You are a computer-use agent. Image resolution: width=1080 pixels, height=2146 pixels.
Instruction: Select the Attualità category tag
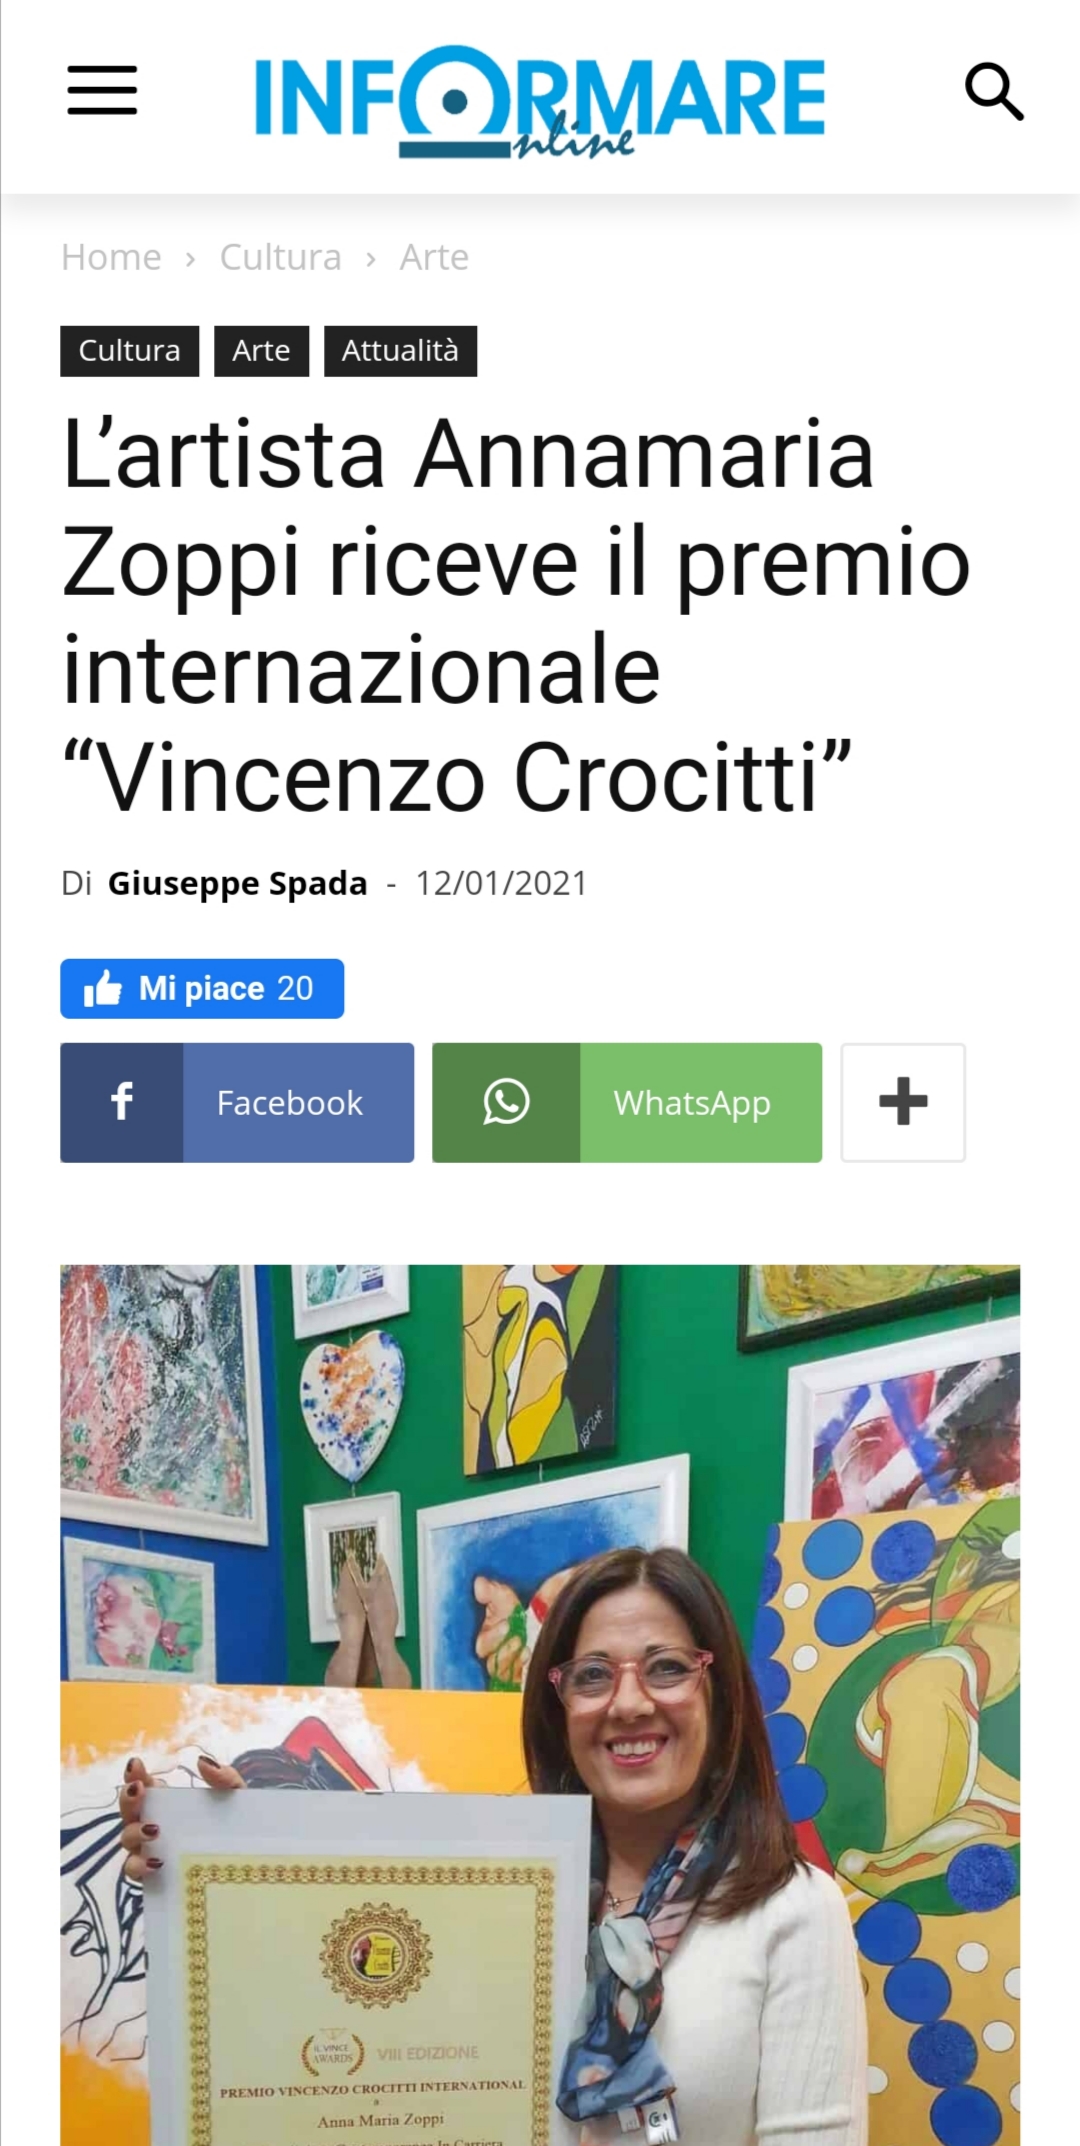(400, 351)
